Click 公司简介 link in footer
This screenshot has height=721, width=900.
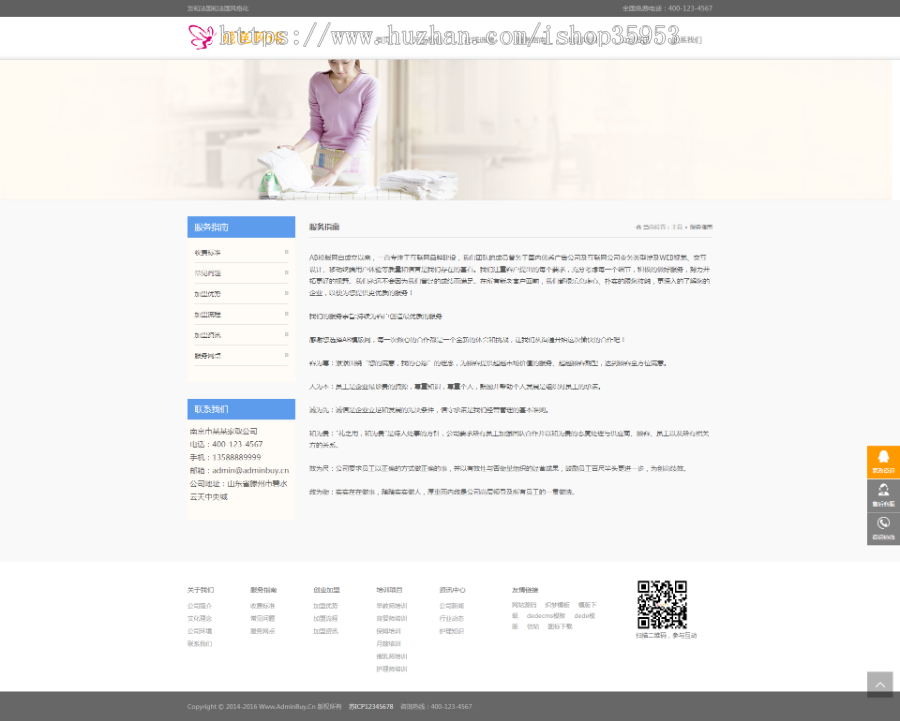(x=199, y=606)
